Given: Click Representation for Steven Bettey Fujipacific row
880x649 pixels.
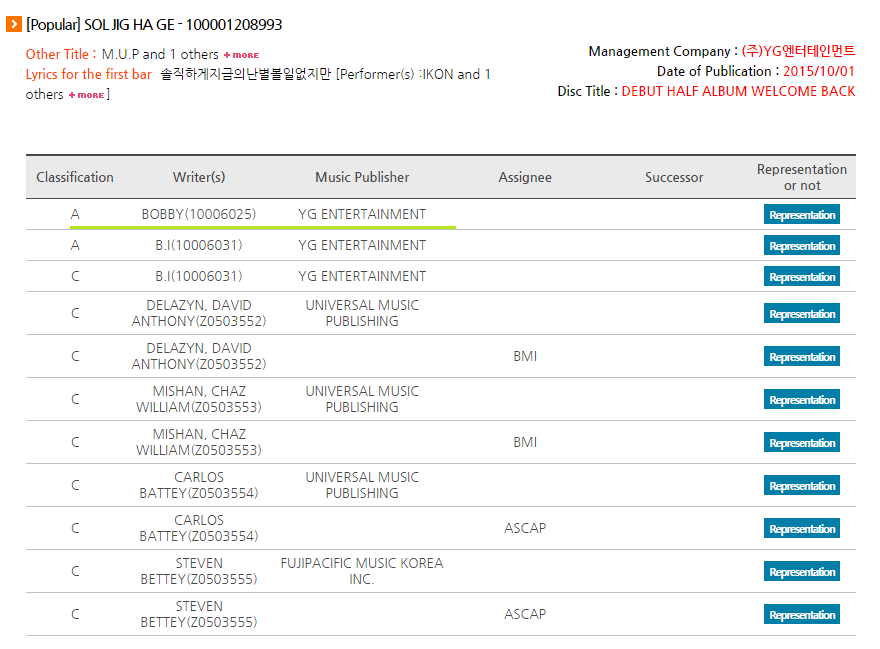Looking at the screenshot, I should coord(801,572).
